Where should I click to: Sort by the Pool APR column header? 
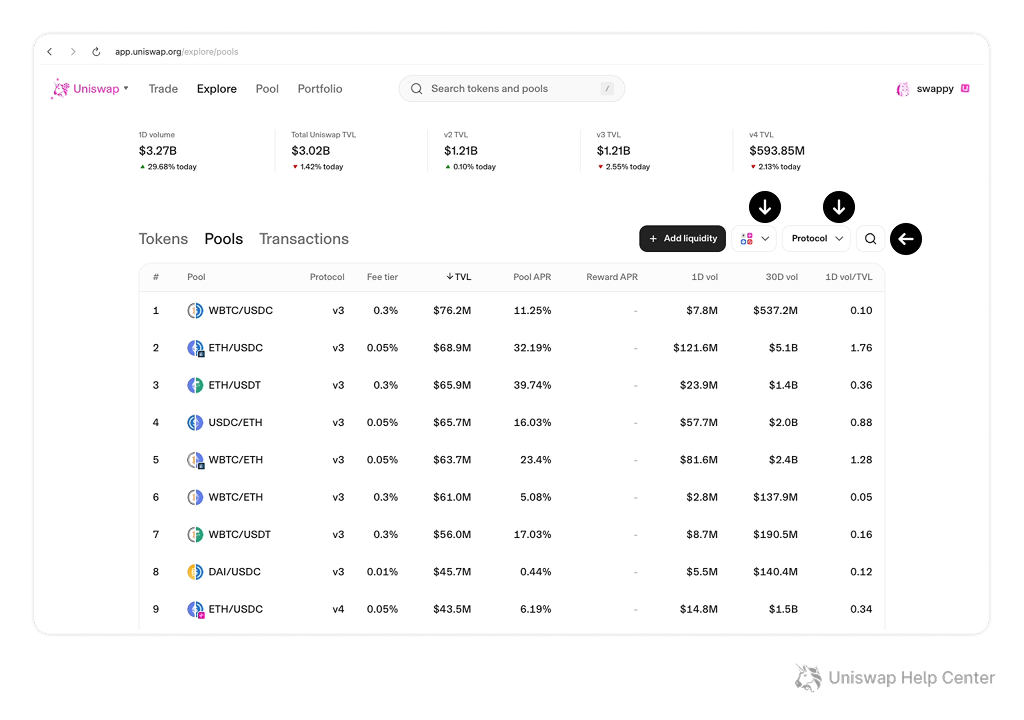[532, 277]
